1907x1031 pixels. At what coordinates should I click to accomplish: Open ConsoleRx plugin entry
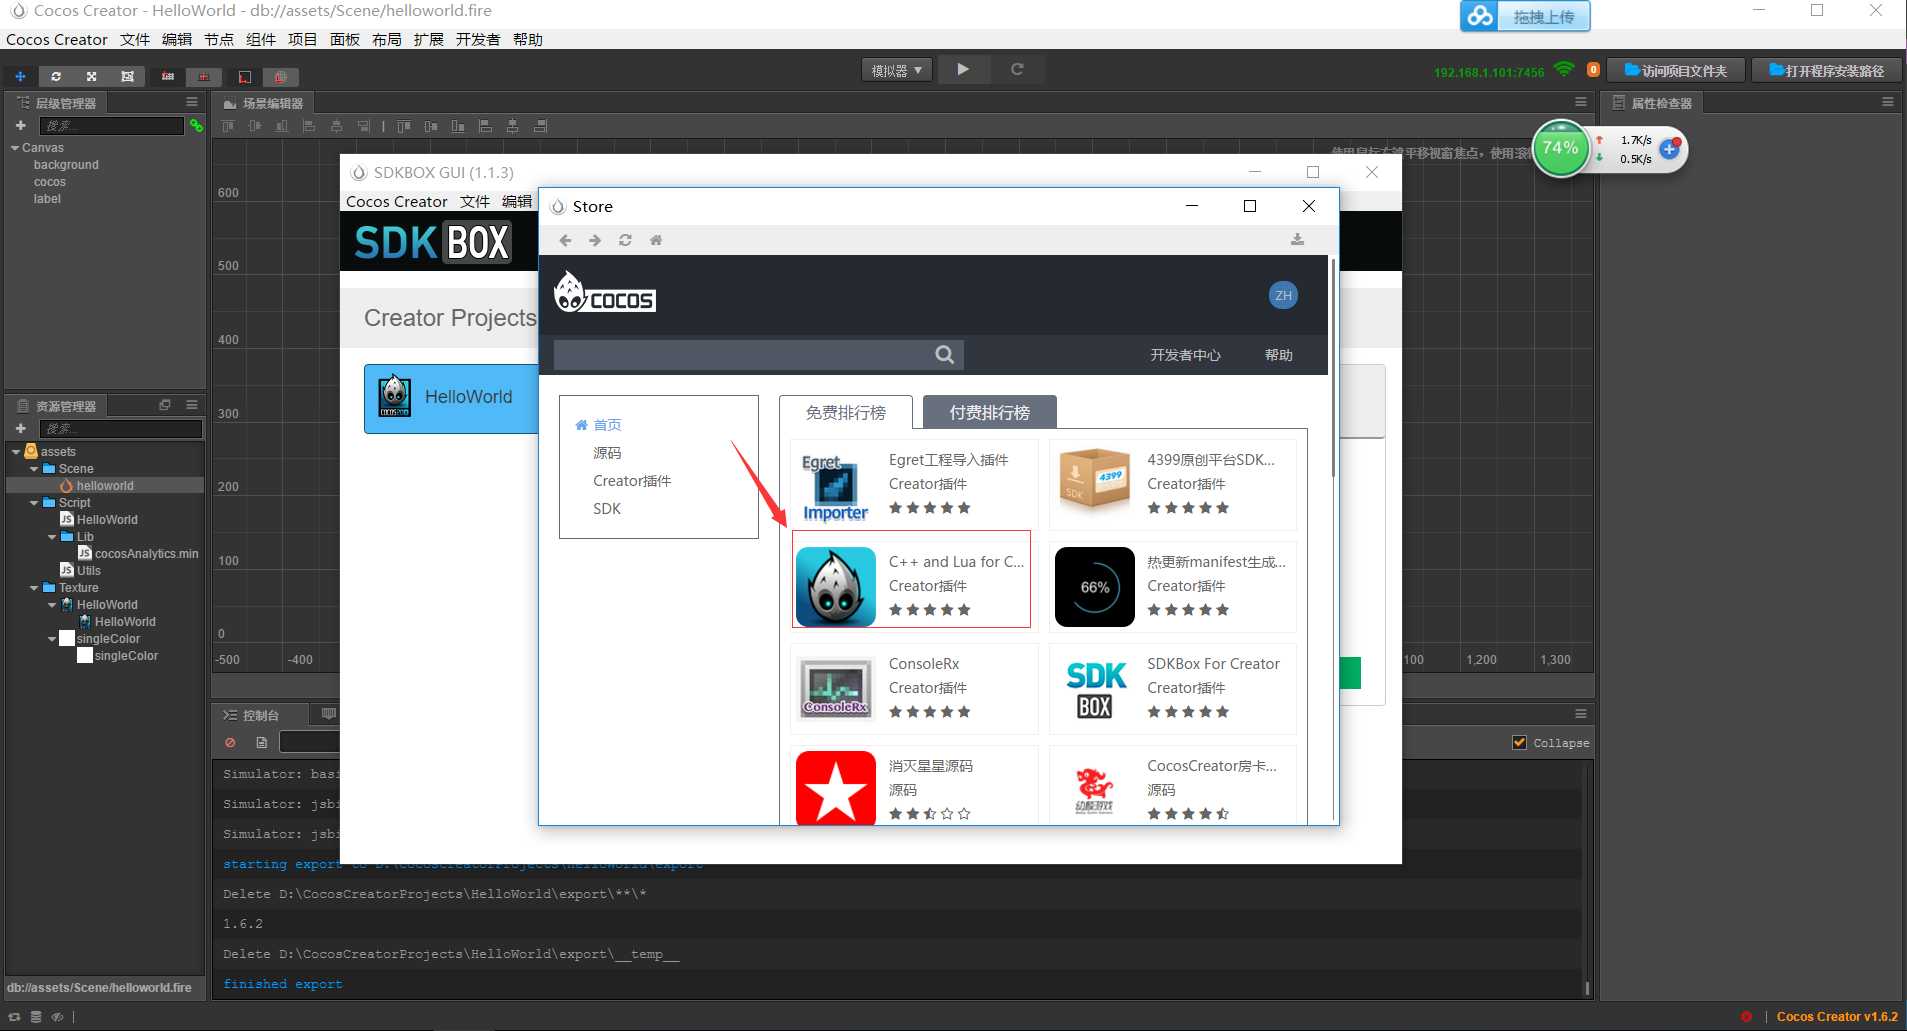click(x=914, y=689)
